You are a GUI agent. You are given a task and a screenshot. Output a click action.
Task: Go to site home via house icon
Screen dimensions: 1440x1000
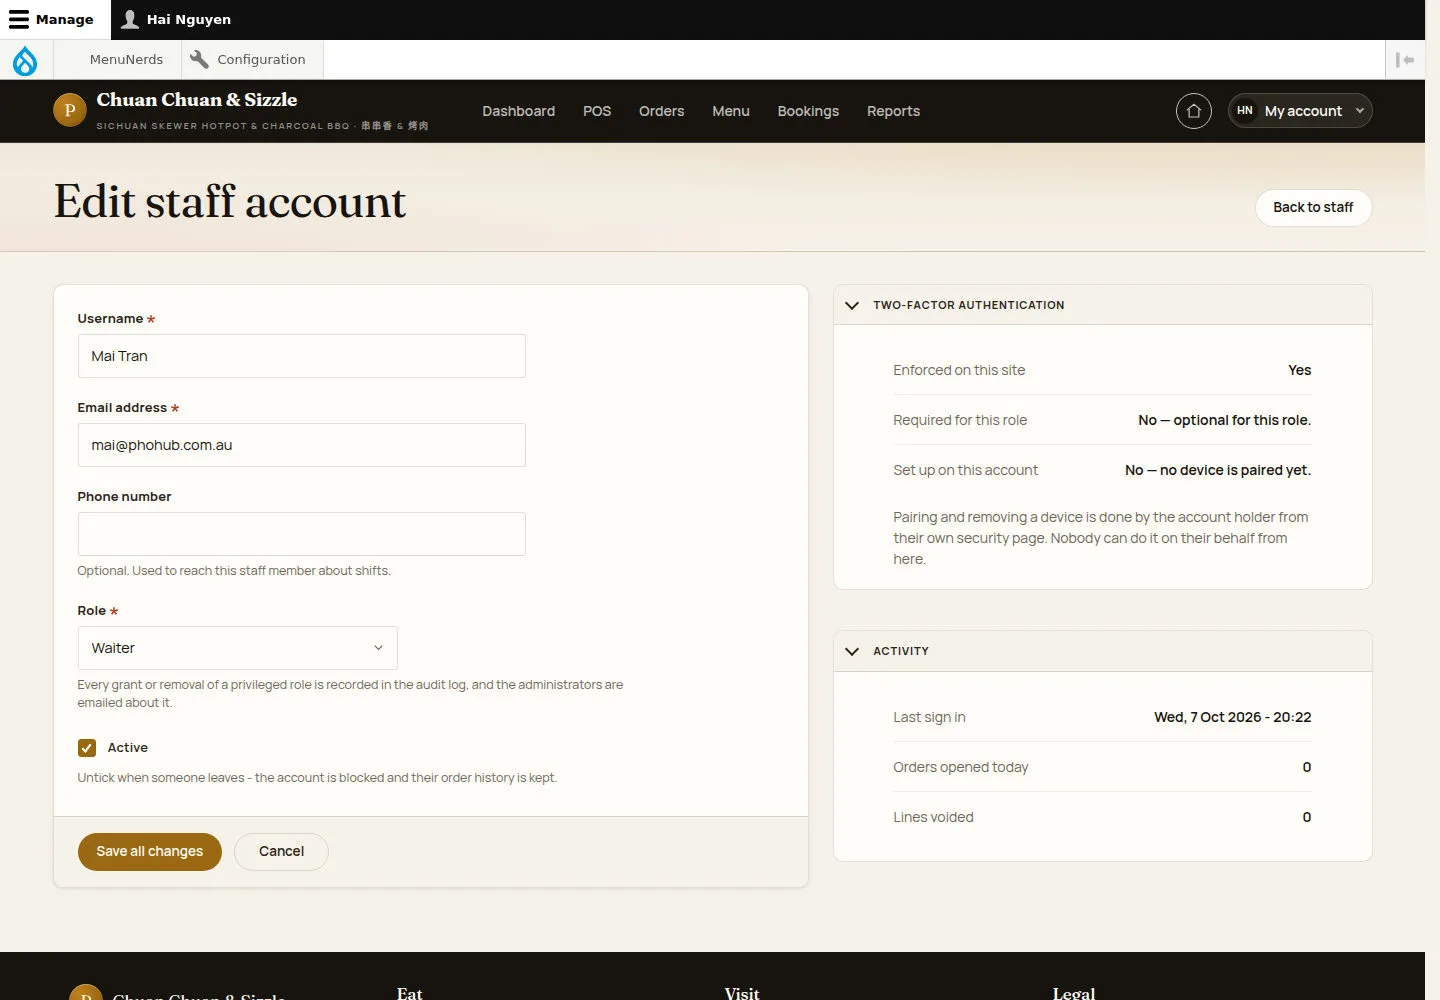click(1194, 111)
